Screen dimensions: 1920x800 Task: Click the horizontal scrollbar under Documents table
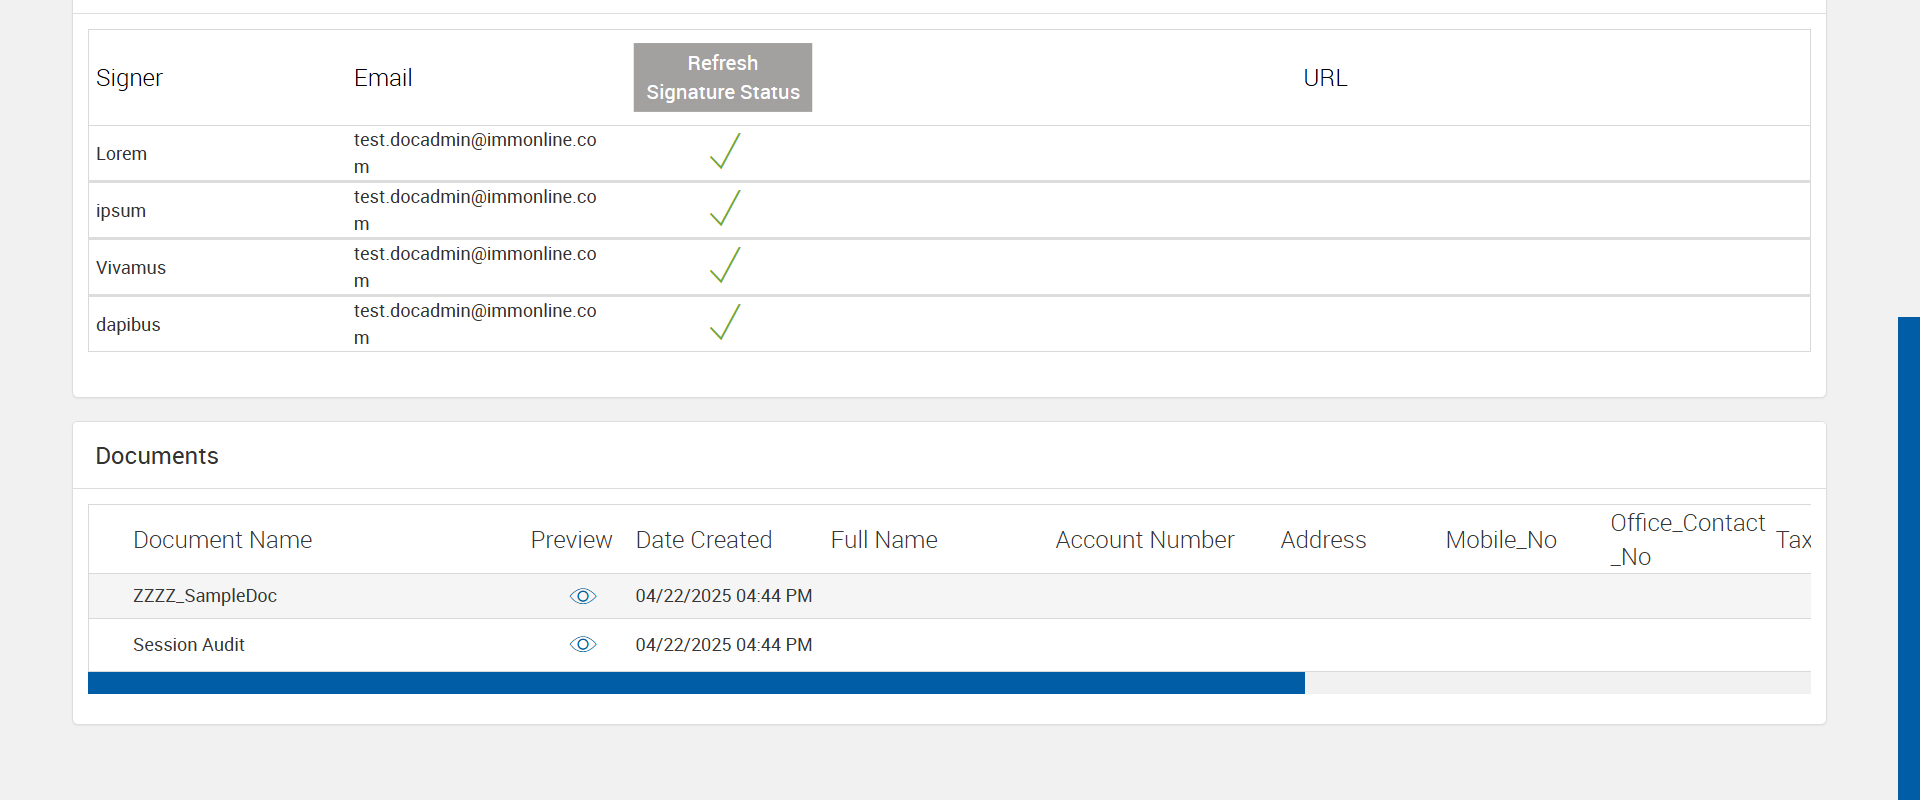coord(696,683)
